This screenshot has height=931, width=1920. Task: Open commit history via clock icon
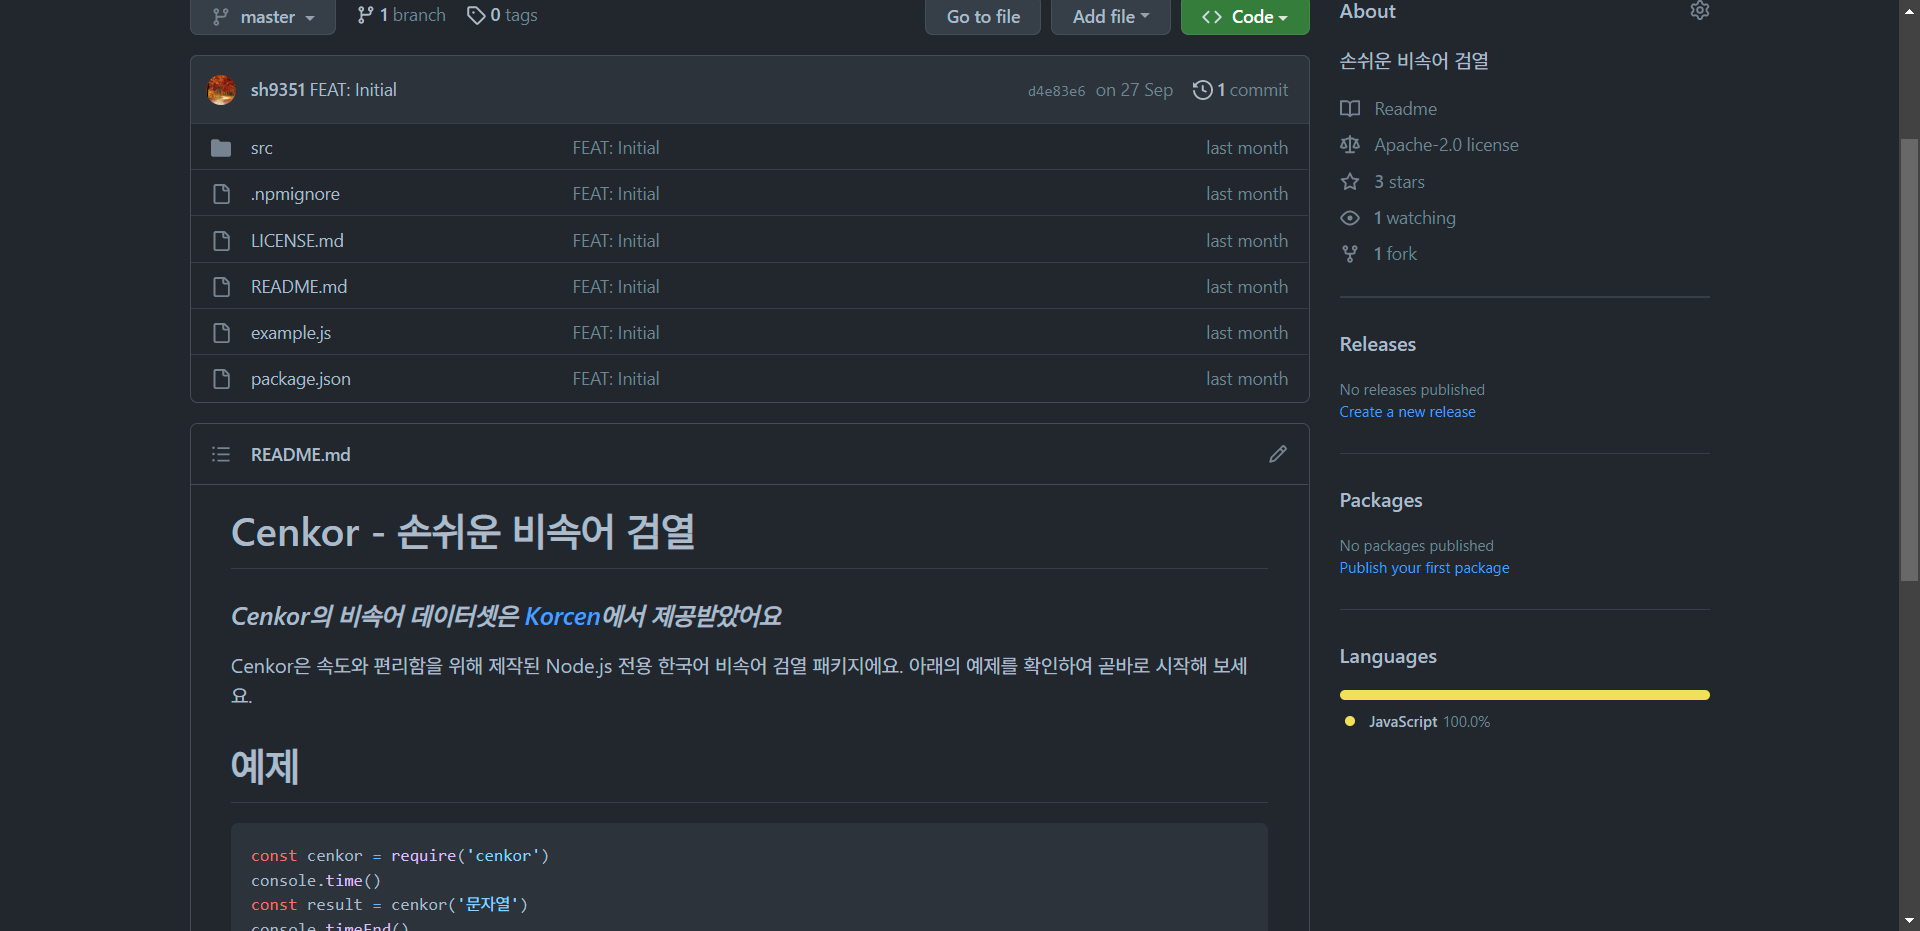click(1202, 90)
